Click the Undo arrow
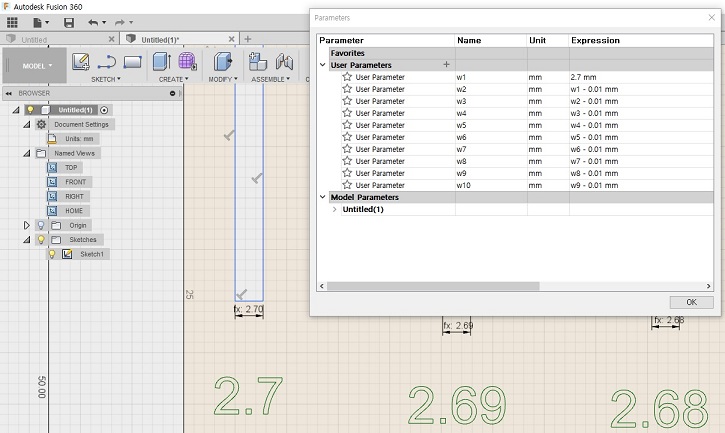Viewport: 725px width, 433px height. pos(93,22)
